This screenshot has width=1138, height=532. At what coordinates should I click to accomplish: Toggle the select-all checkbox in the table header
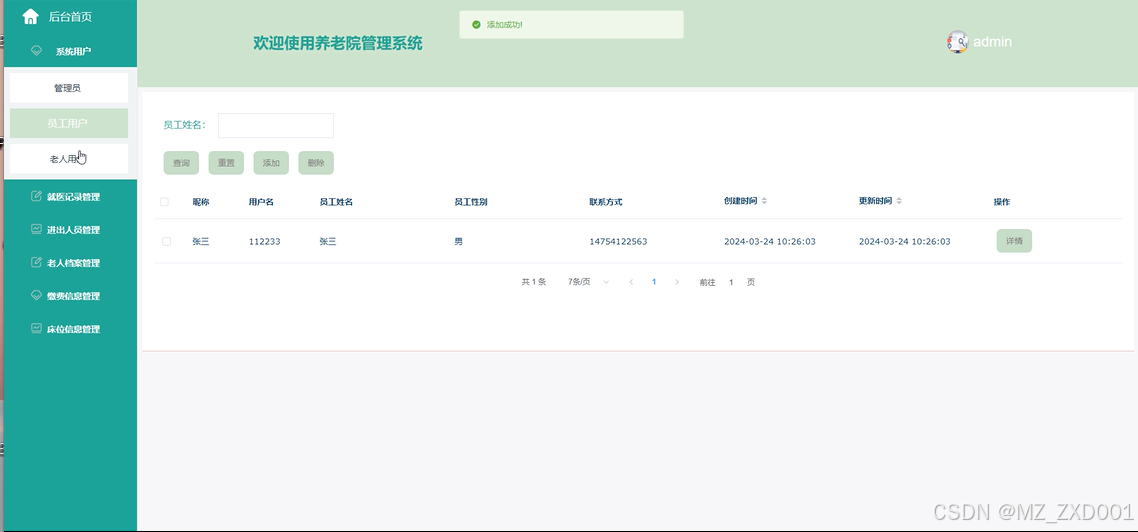pyautogui.click(x=164, y=202)
